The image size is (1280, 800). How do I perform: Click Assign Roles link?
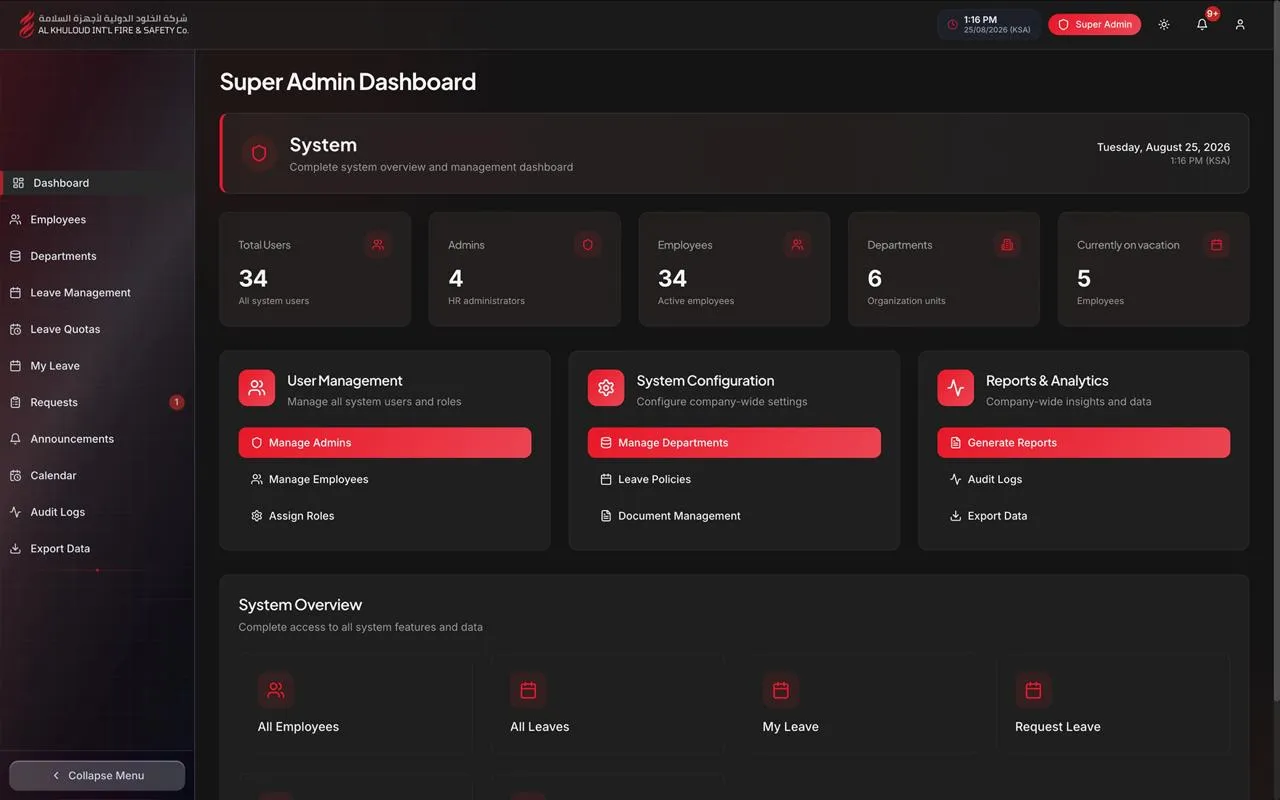point(385,516)
